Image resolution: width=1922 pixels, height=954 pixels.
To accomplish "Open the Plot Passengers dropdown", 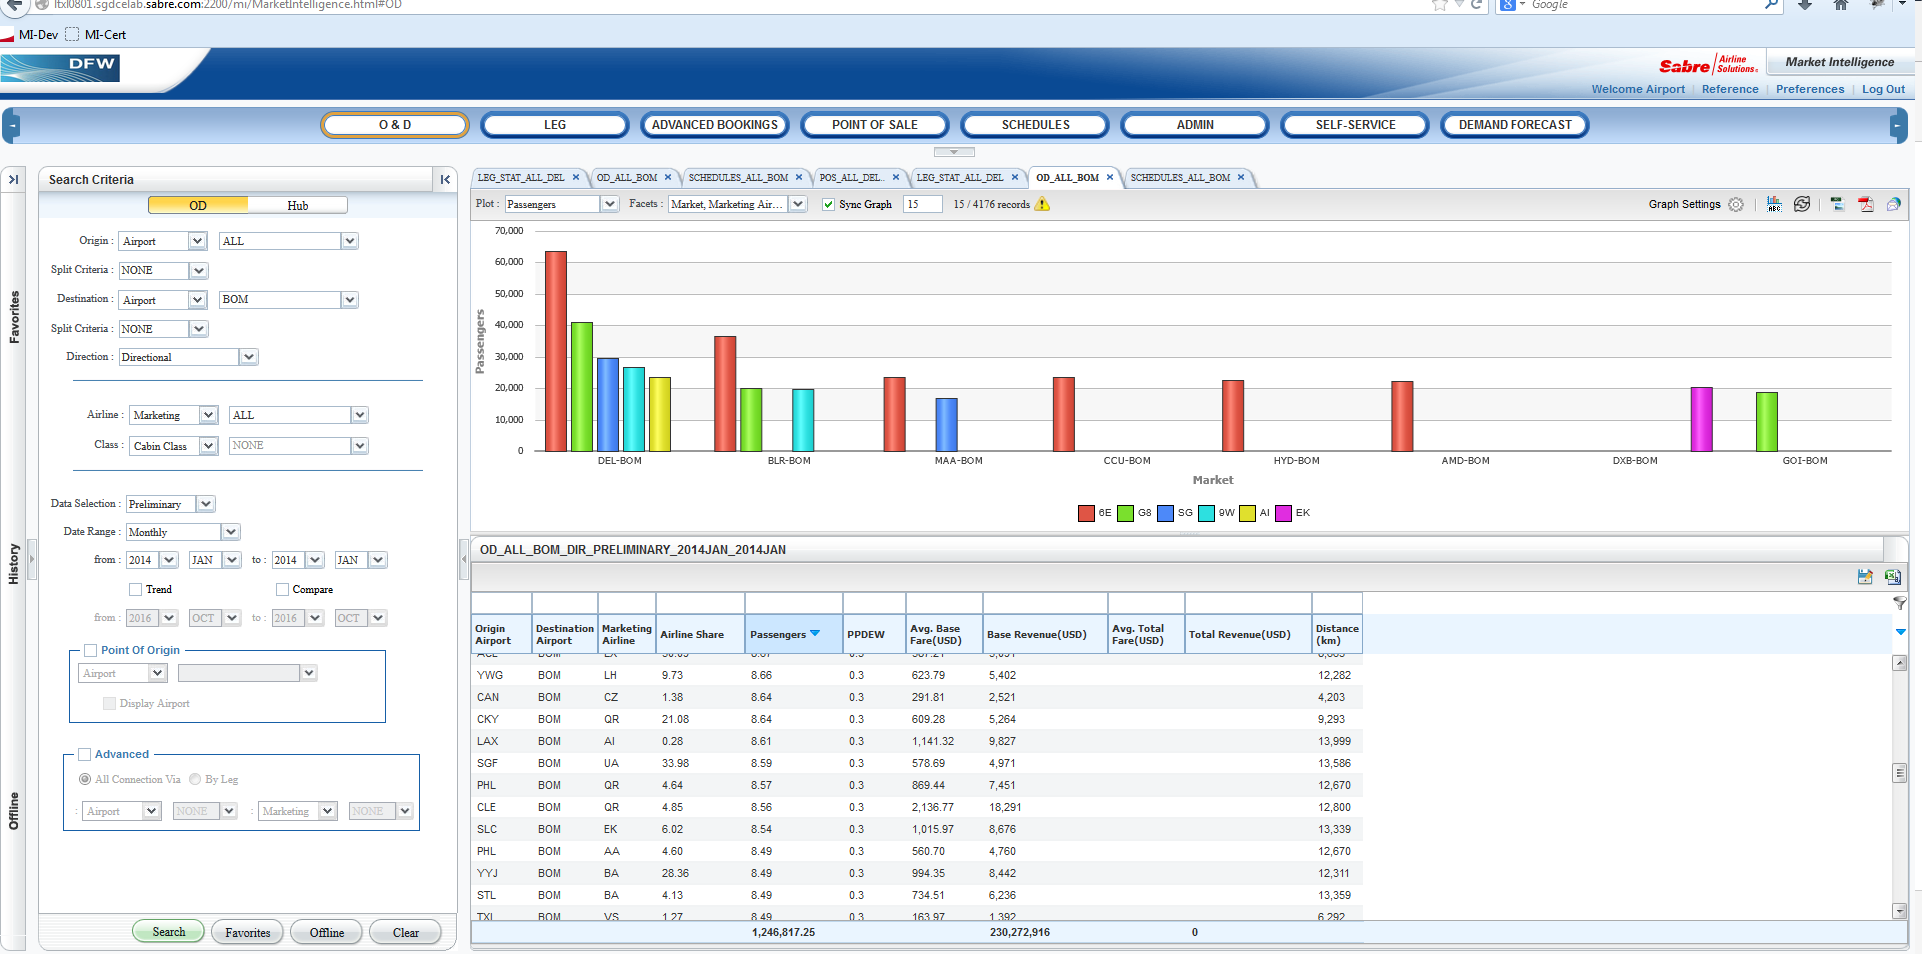I will [608, 204].
